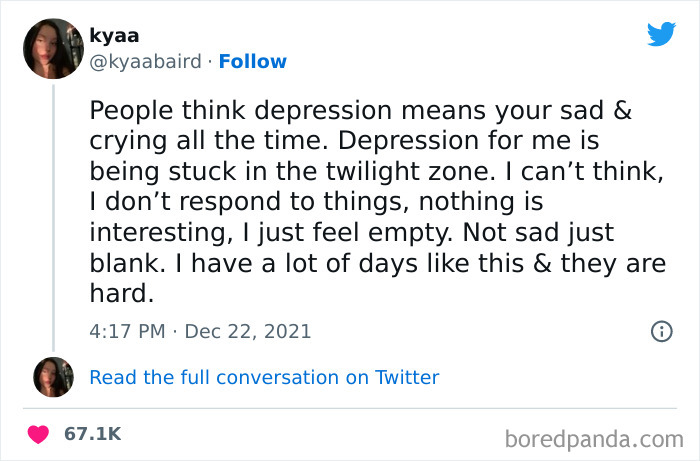Click the "4:17 PM" time stamp
This screenshot has width=700, height=461.
(125, 331)
